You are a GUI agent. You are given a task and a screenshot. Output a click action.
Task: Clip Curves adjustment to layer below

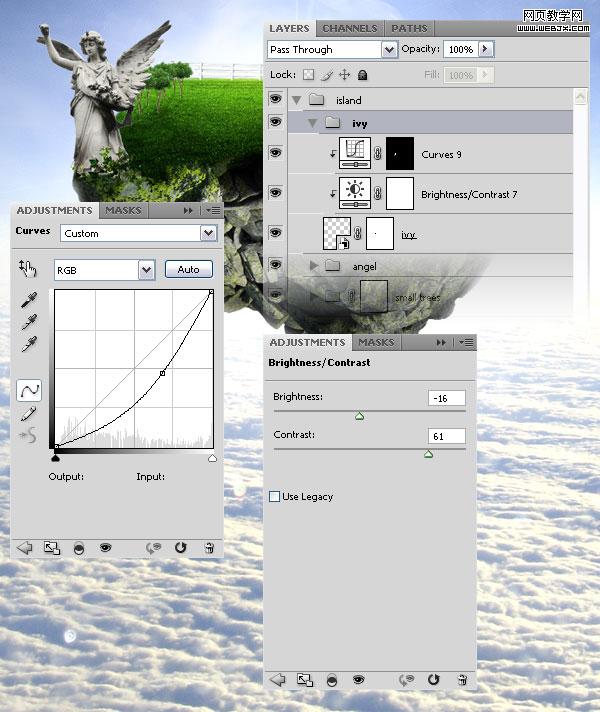point(79,549)
